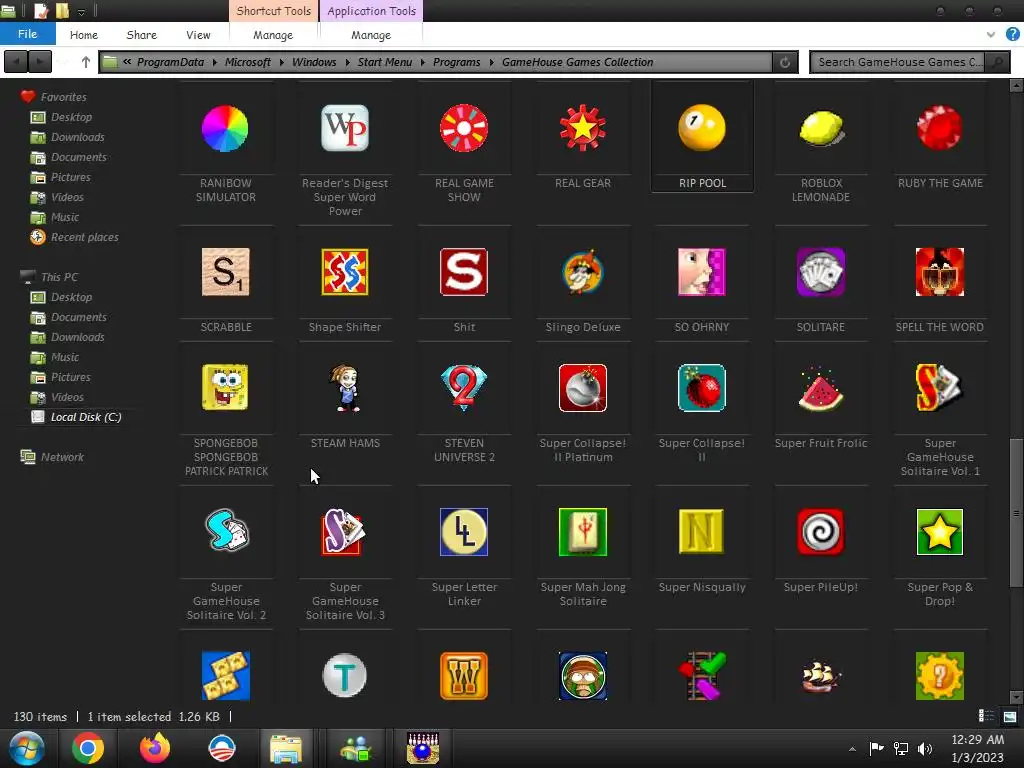The height and width of the screenshot is (768, 1024).
Task: Open Manage tab under Shortcut Tools
Action: click(273, 35)
